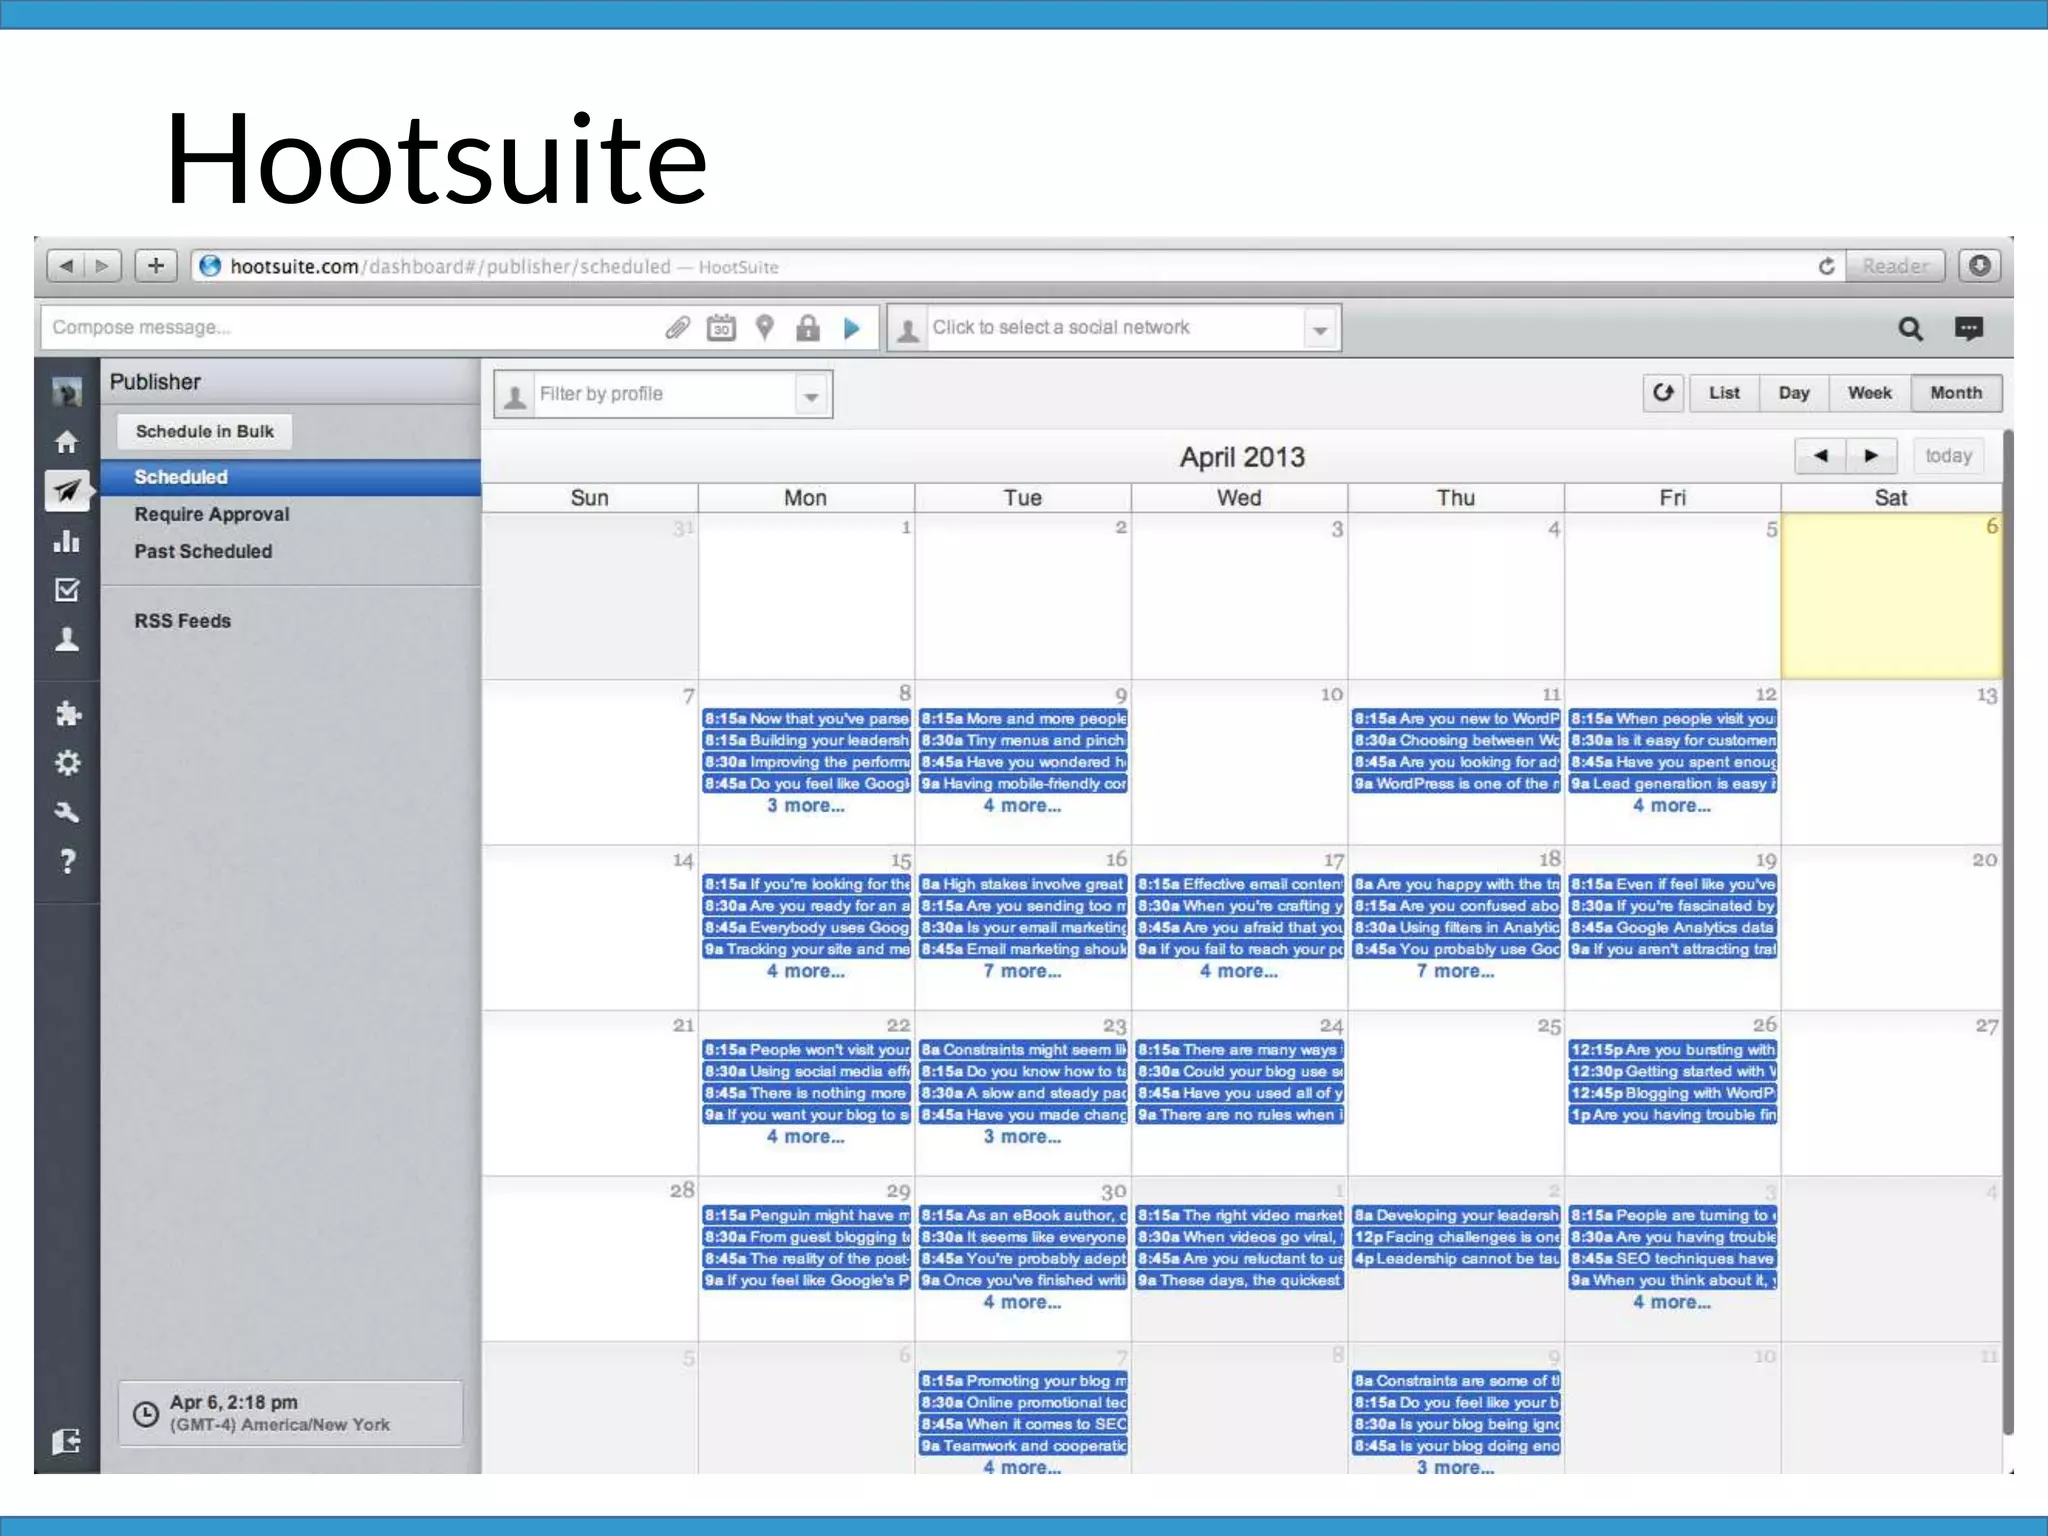Viewport: 2048px width, 1536px height.
Task: Open '12:15p Are you bursting with' post
Action: click(x=1673, y=1050)
